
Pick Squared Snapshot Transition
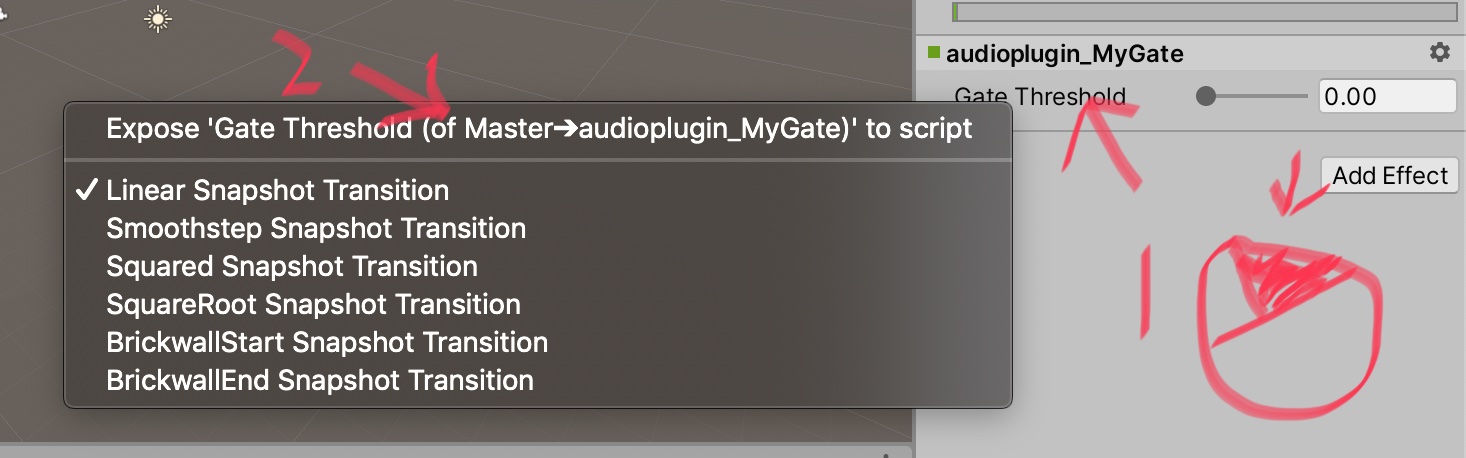click(x=292, y=266)
